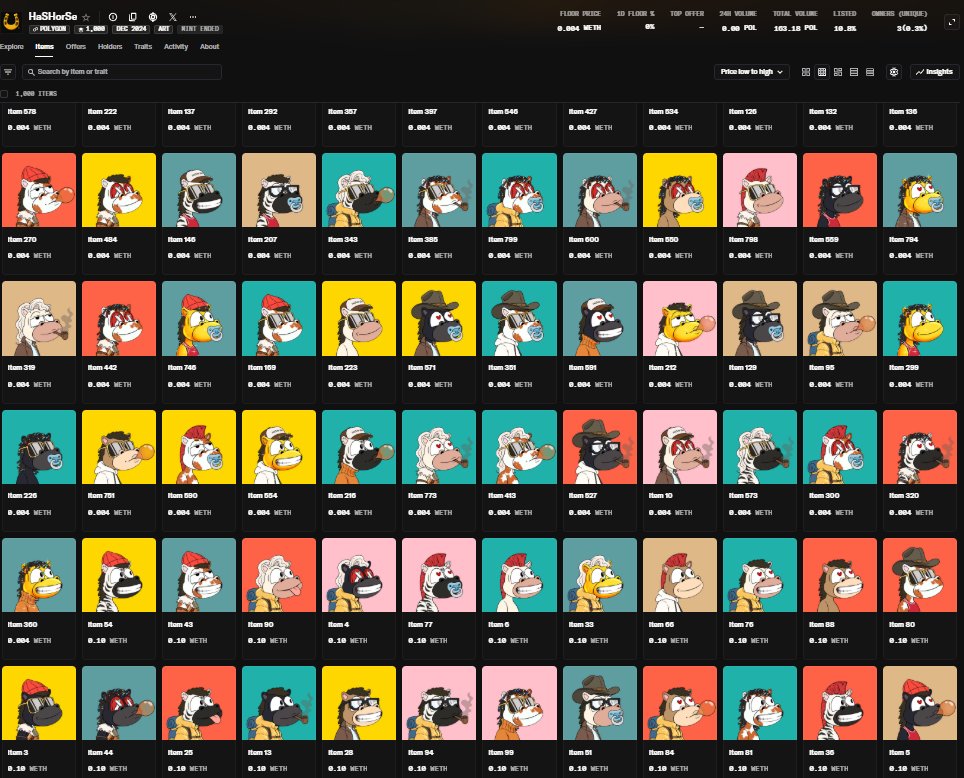Visit the collection's X (Twitter) profile
Image resolution: width=964 pixels, height=778 pixels.
pos(173,17)
